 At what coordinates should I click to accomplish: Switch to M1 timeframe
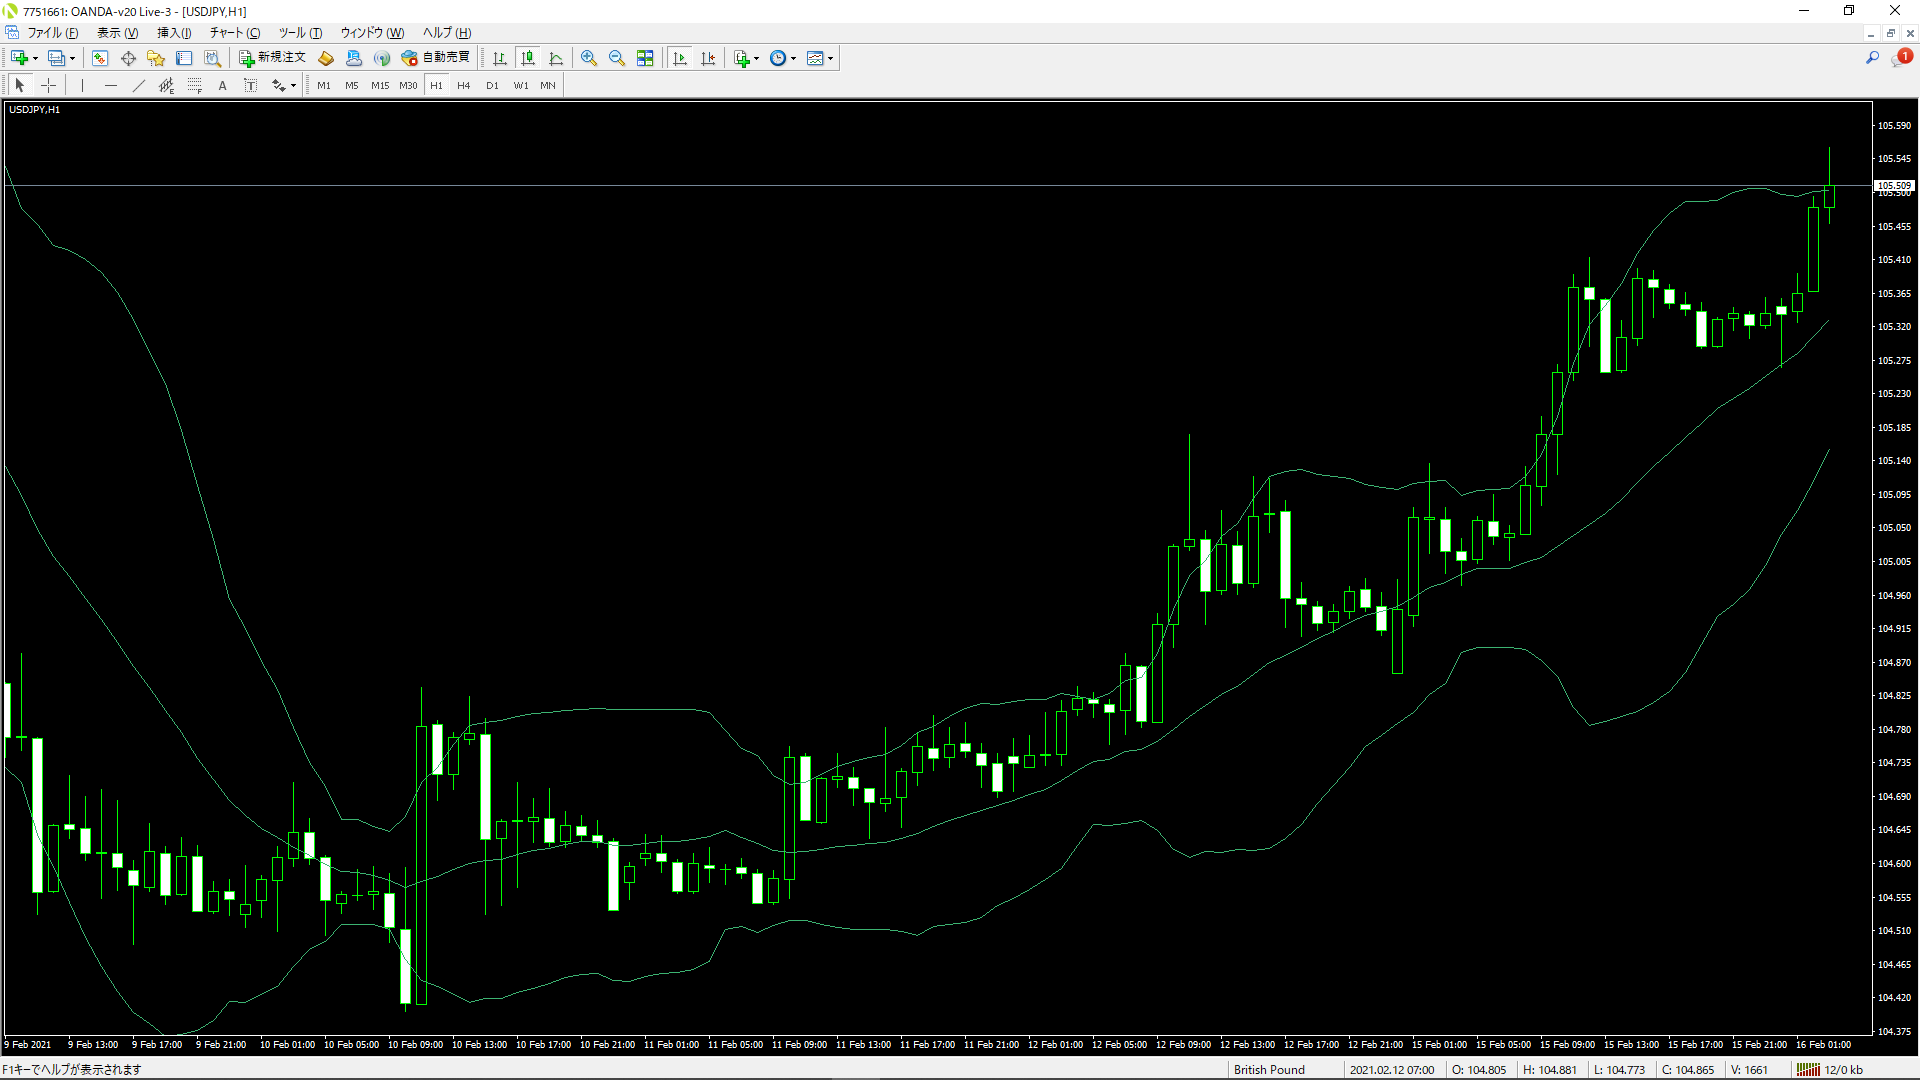[x=324, y=85]
